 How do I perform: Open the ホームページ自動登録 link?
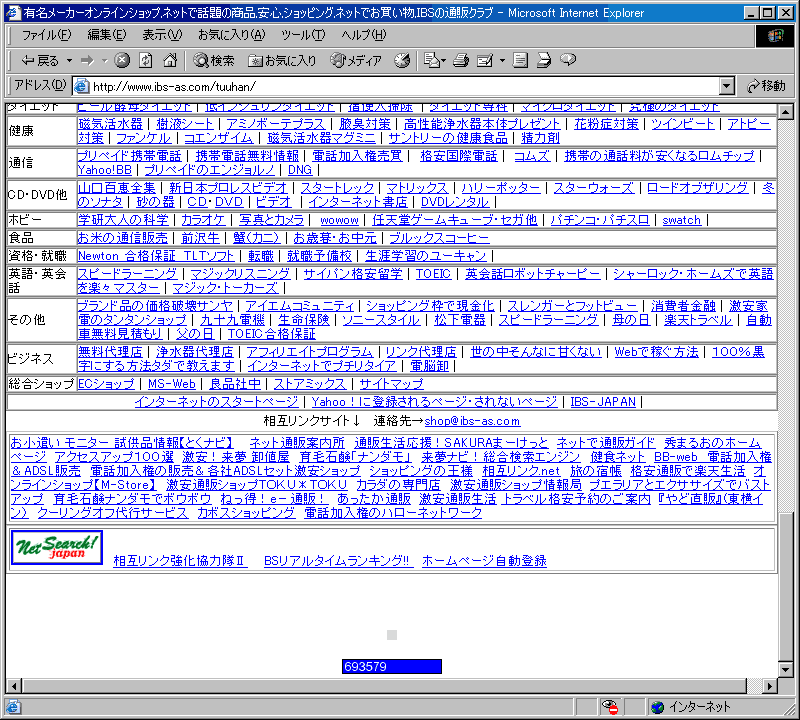coord(484,561)
